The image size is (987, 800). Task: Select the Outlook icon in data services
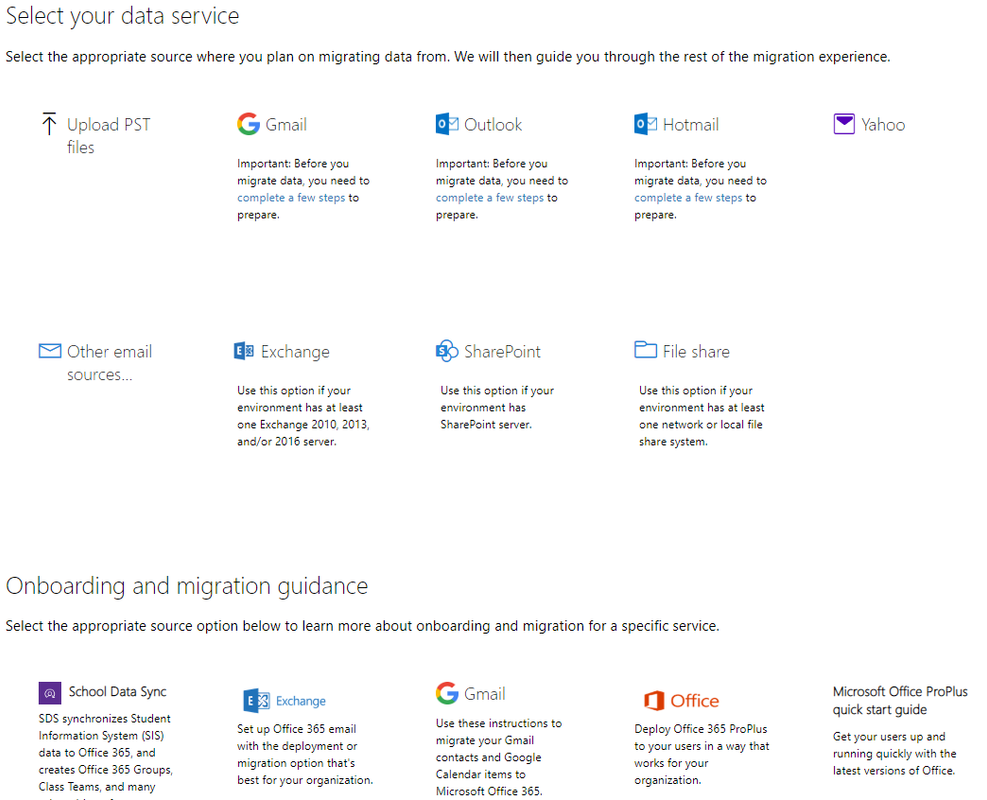pyautogui.click(x=447, y=124)
